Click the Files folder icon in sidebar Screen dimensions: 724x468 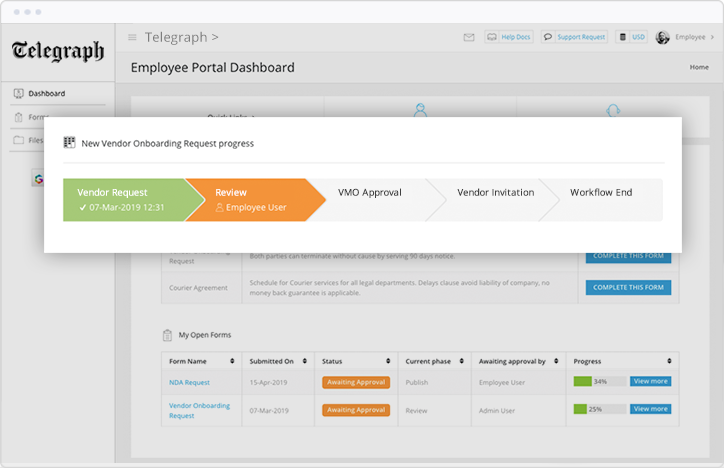click(x=19, y=140)
